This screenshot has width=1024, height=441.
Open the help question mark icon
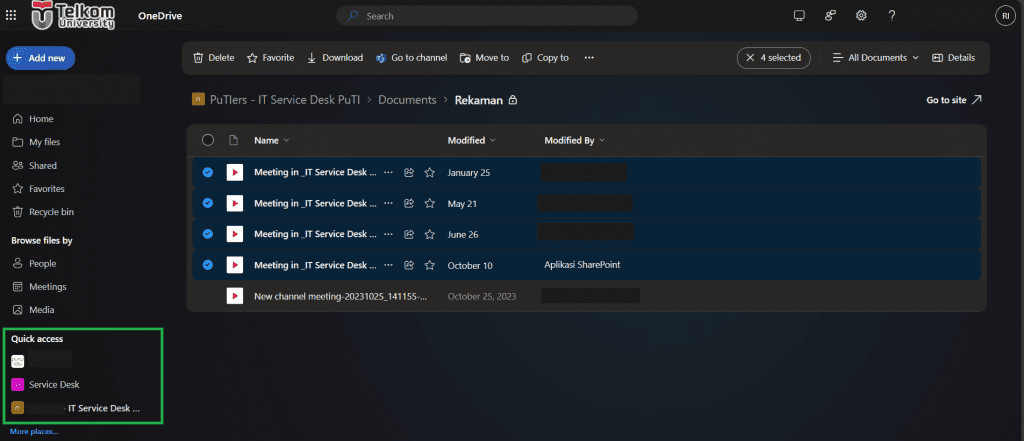[892, 16]
